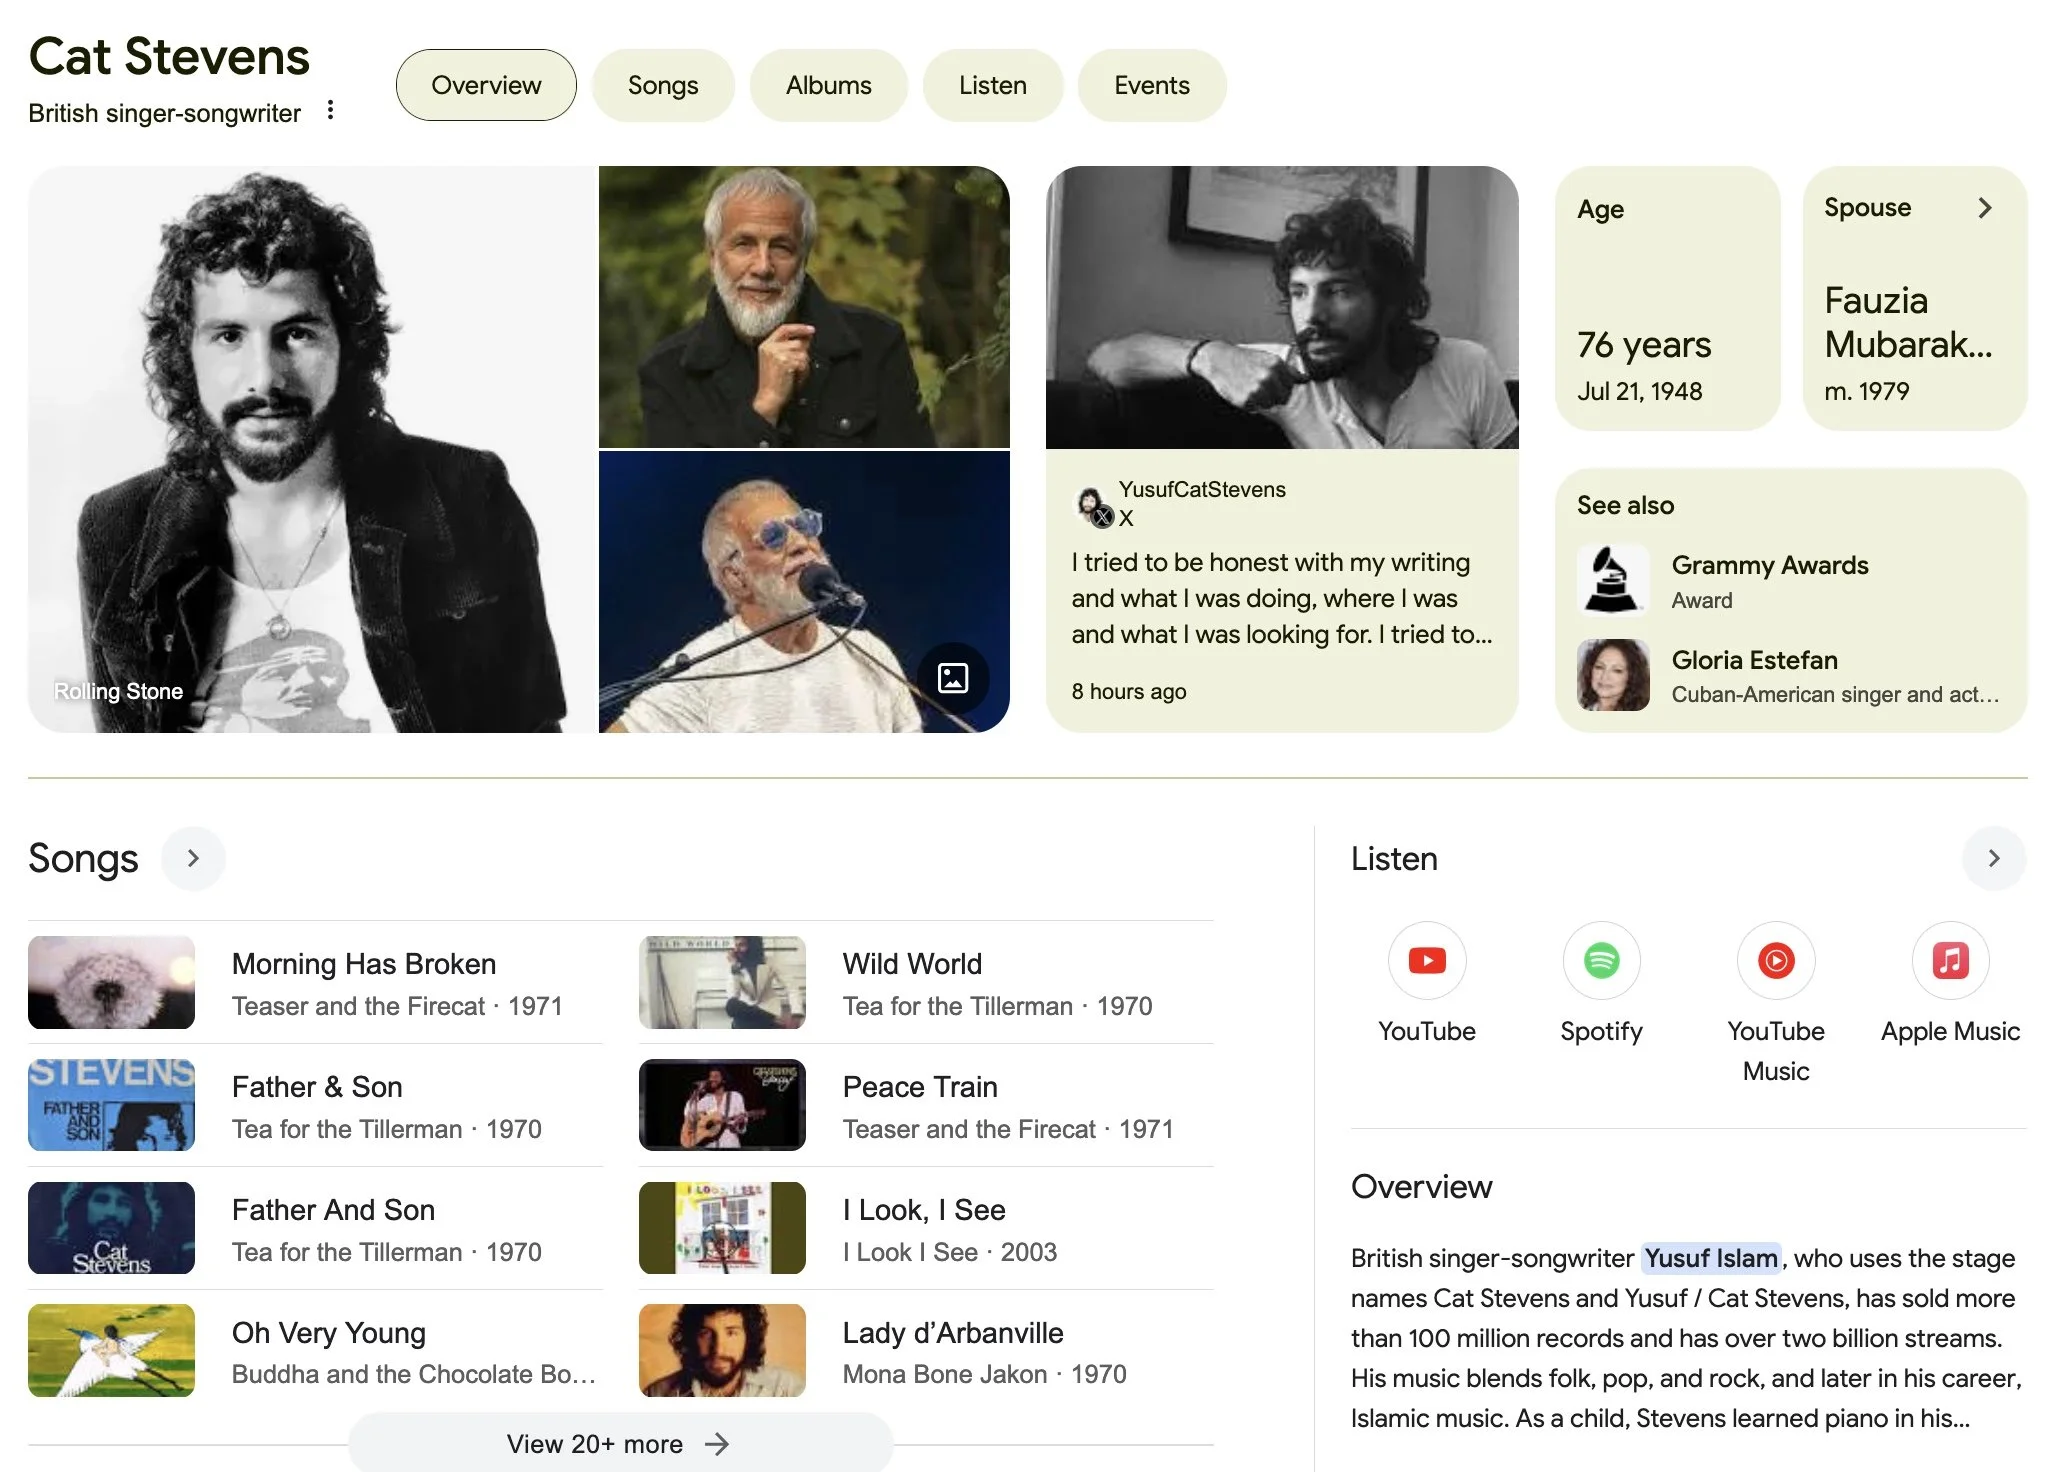
Task: Open the three-dot more options menu
Action: 331,110
